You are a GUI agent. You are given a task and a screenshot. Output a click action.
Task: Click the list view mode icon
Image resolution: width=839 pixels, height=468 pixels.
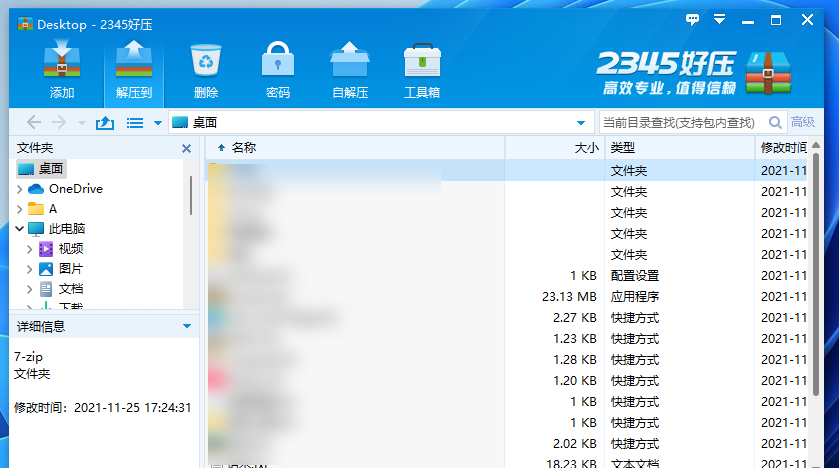135,123
